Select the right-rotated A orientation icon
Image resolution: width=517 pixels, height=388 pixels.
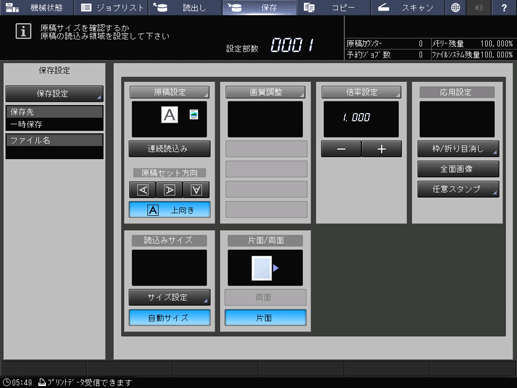coord(169,190)
